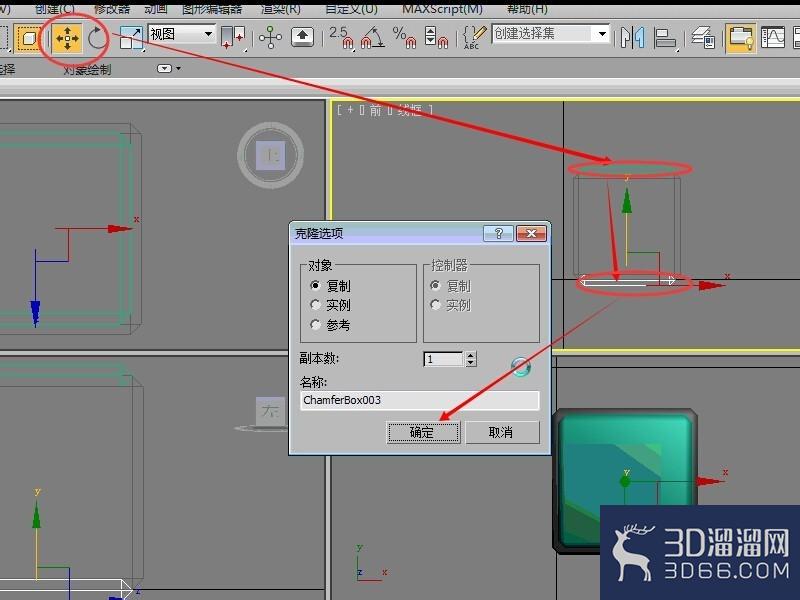Open the 创建(C) menu

[x=55, y=9]
